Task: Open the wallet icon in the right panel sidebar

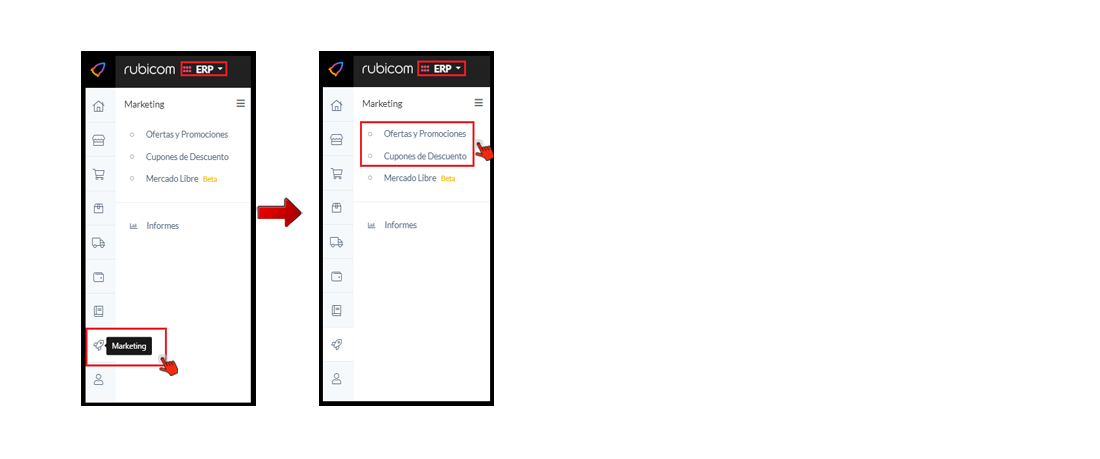Action: [336, 276]
